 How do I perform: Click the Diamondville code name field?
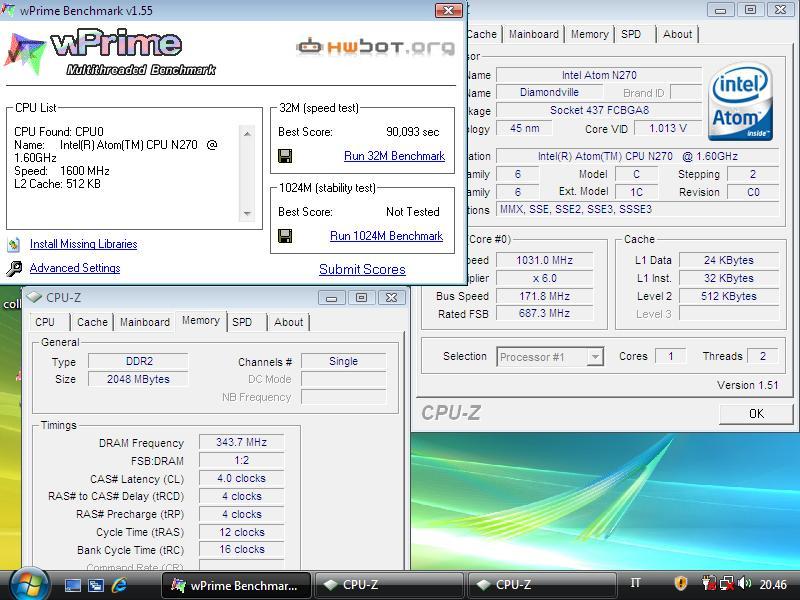pyautogui.click(x=549, y=92)
